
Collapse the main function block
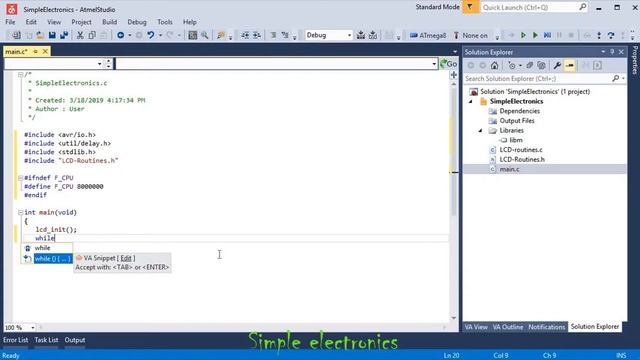tap(20, 213)
